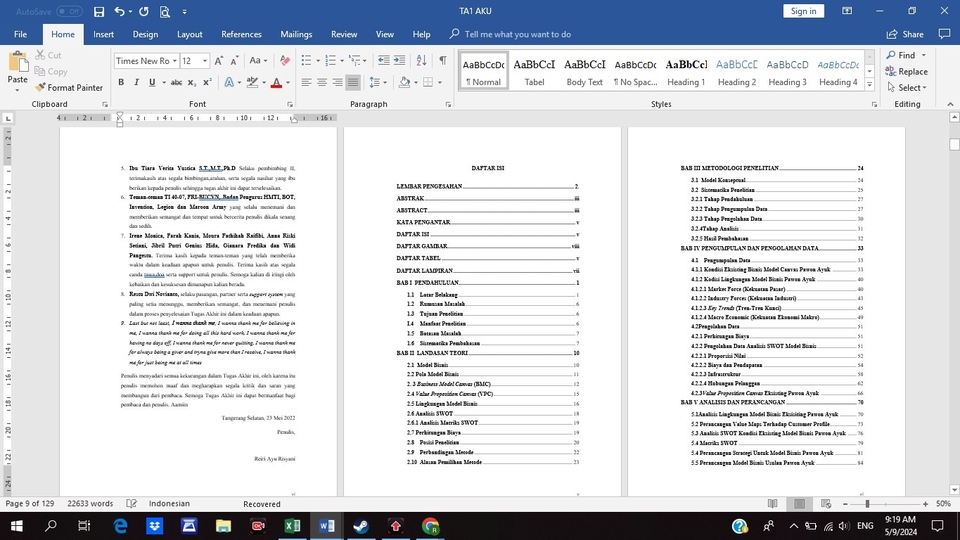The image size is (960, 540).
Task: Click the Sign in button
Action: (x=803, y=11)
